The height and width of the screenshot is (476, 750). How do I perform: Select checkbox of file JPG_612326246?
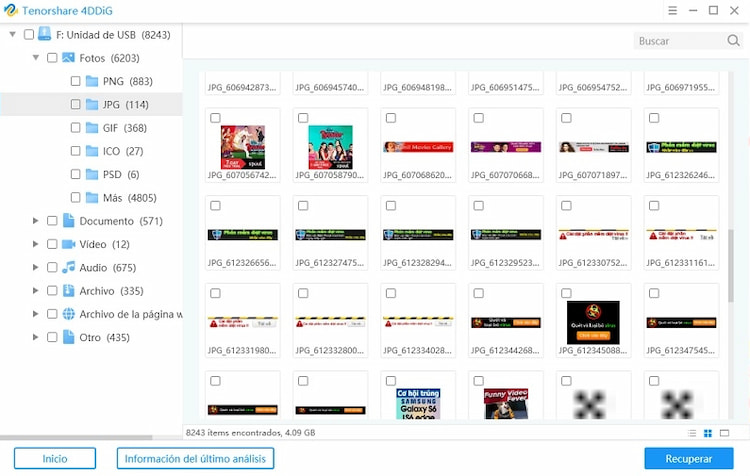(x=654, y=118)
